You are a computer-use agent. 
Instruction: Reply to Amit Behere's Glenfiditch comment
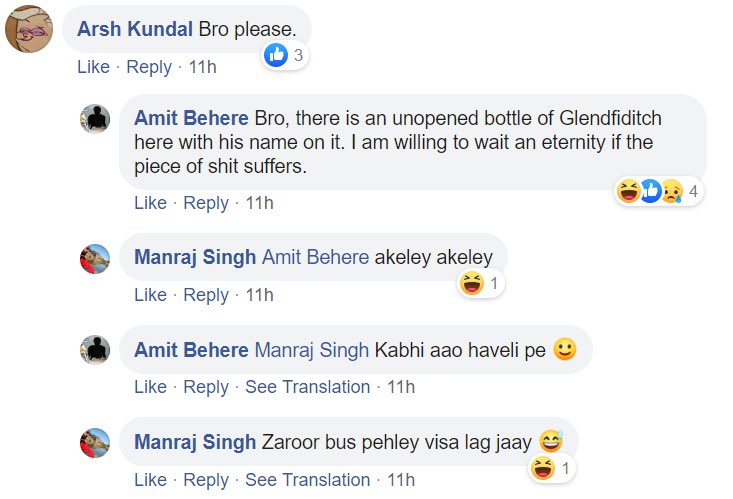[x=206, y=203]
